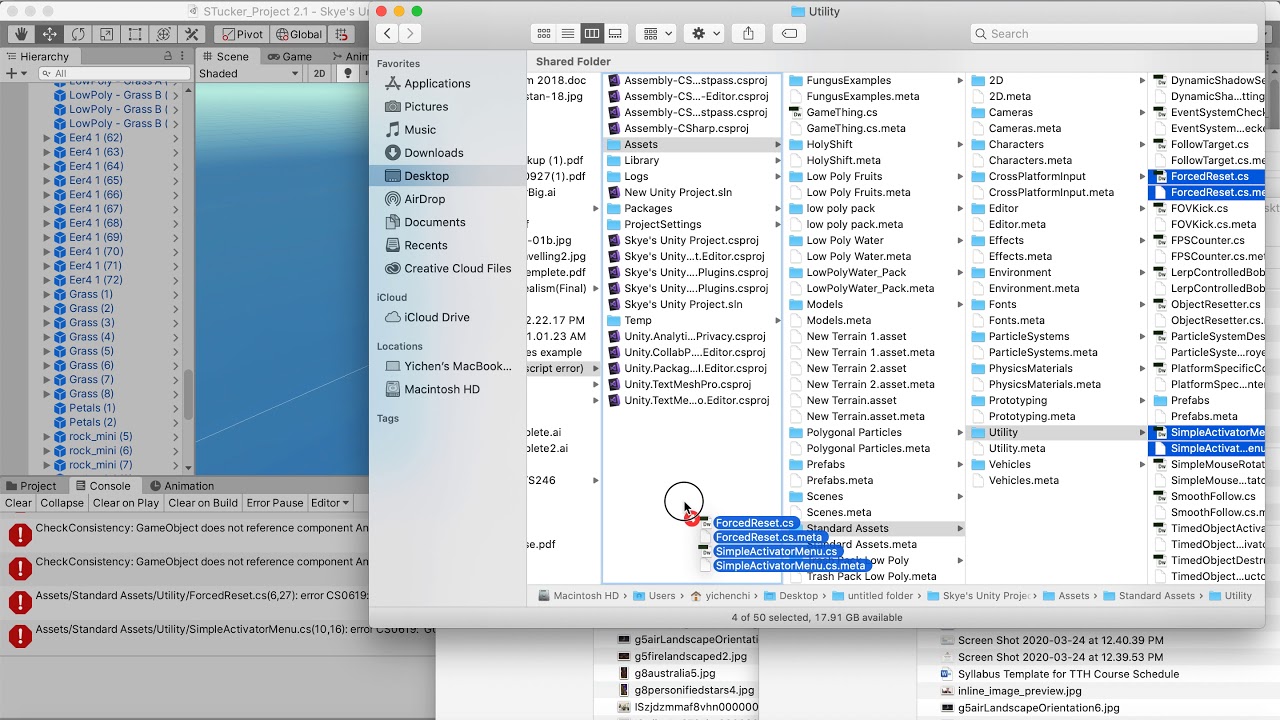Select the Rect tool in Unity toolbar
This screenshot has width=1280, height=720.
[x=135, y=34]
